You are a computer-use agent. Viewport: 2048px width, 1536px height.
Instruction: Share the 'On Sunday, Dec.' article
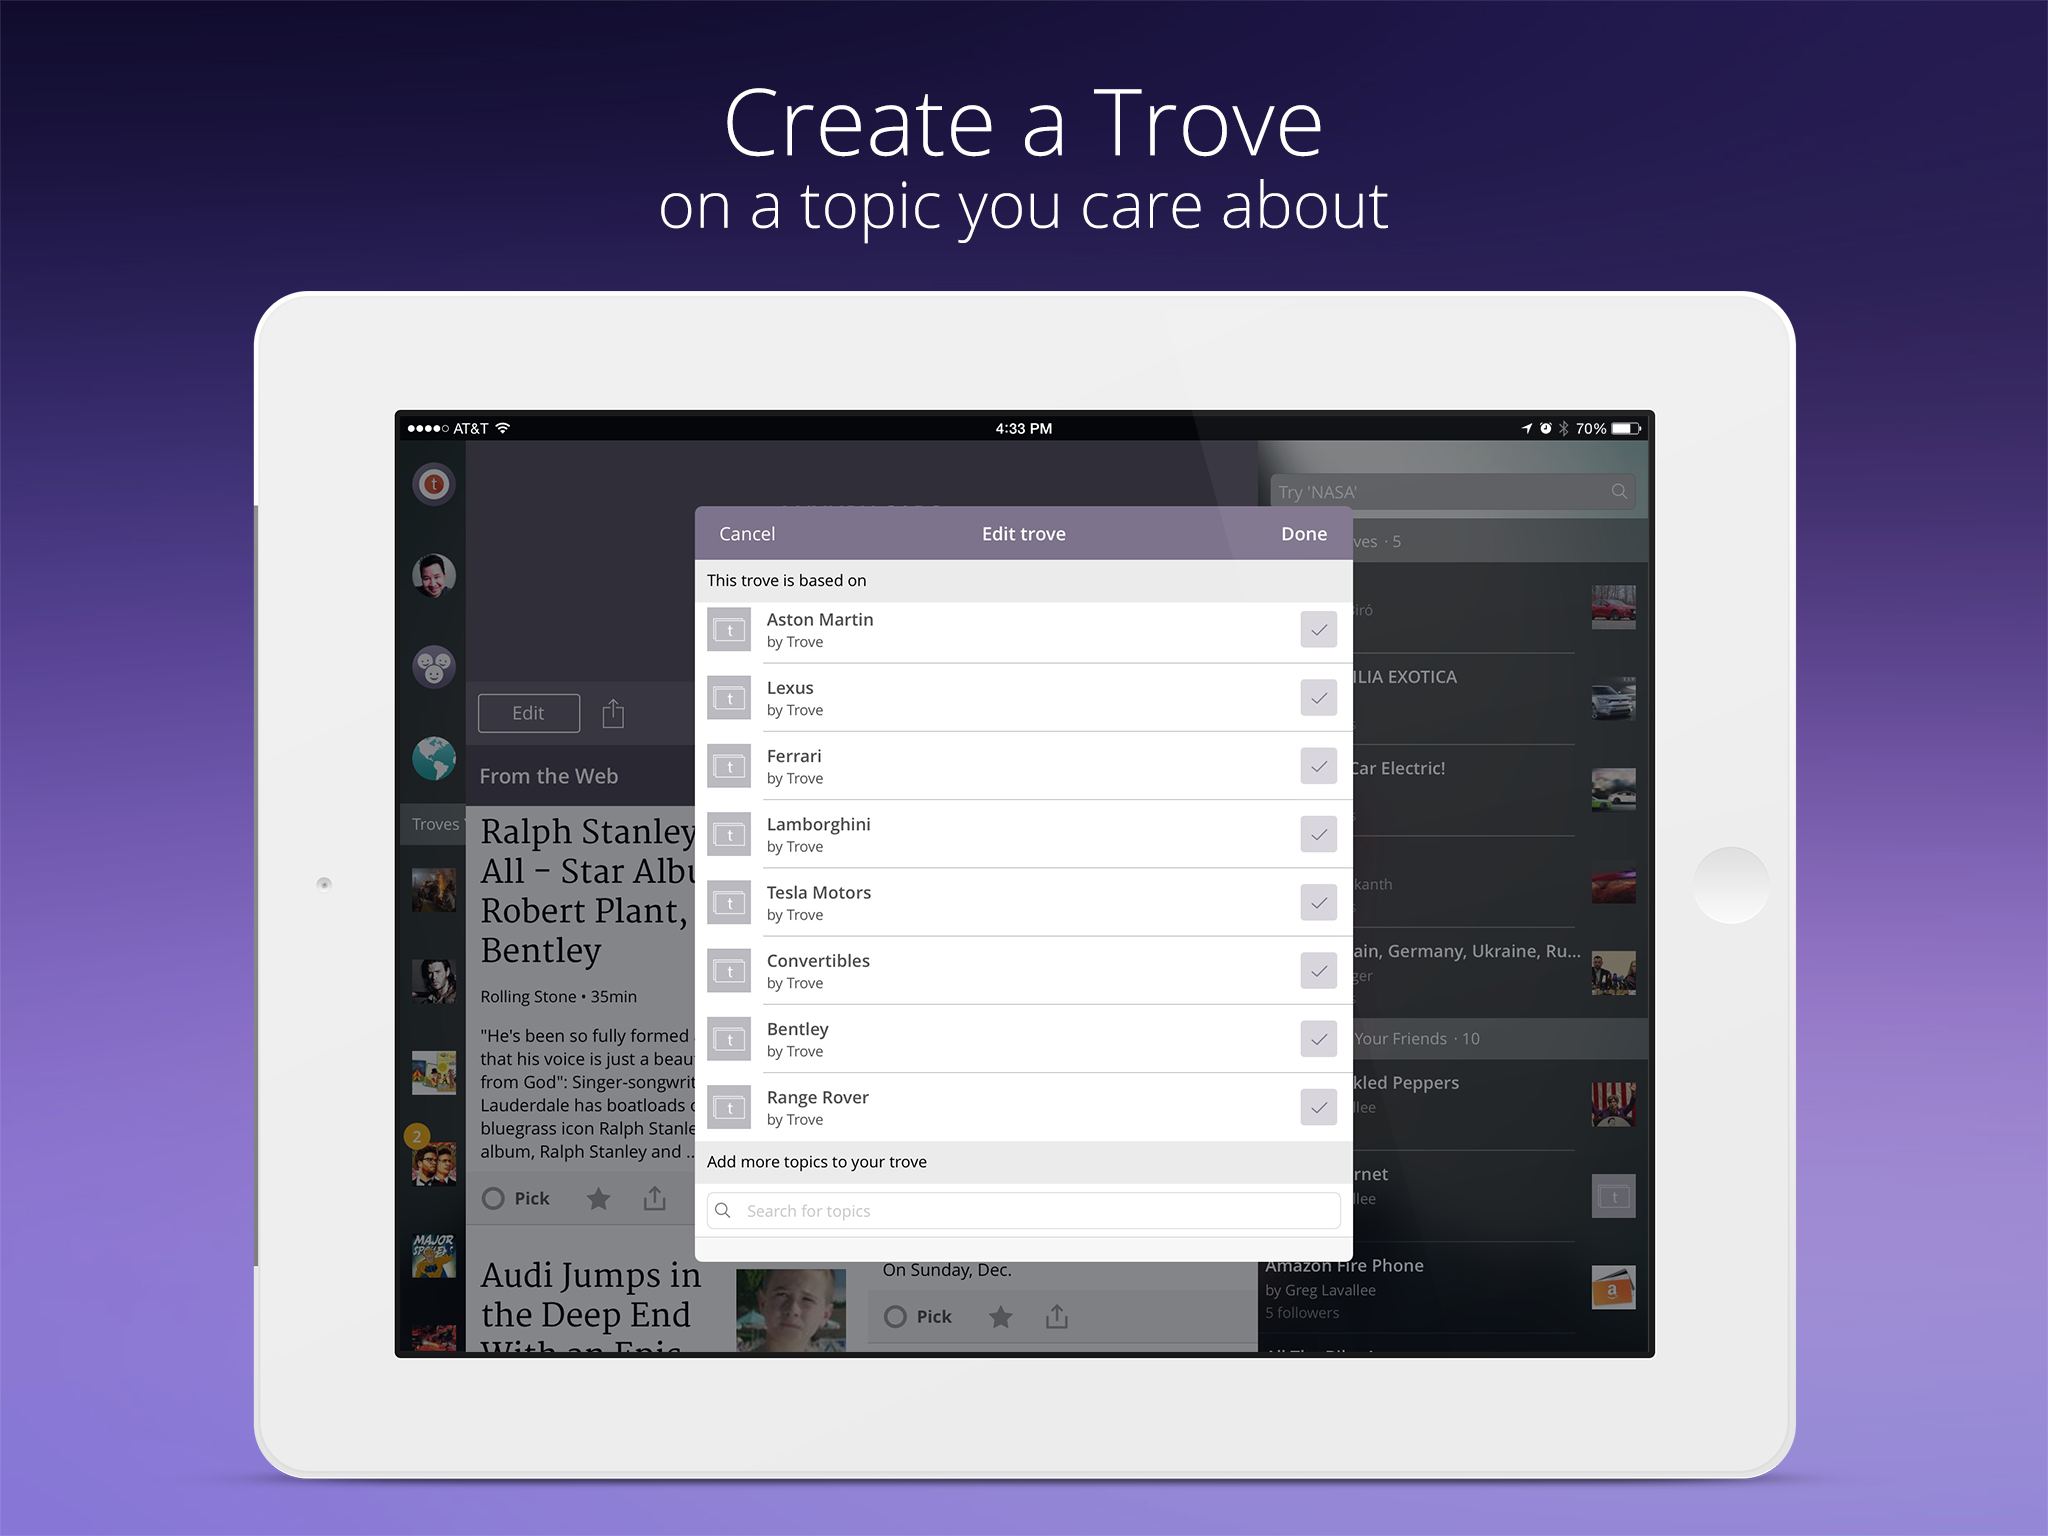[x=1057, y=1316]
